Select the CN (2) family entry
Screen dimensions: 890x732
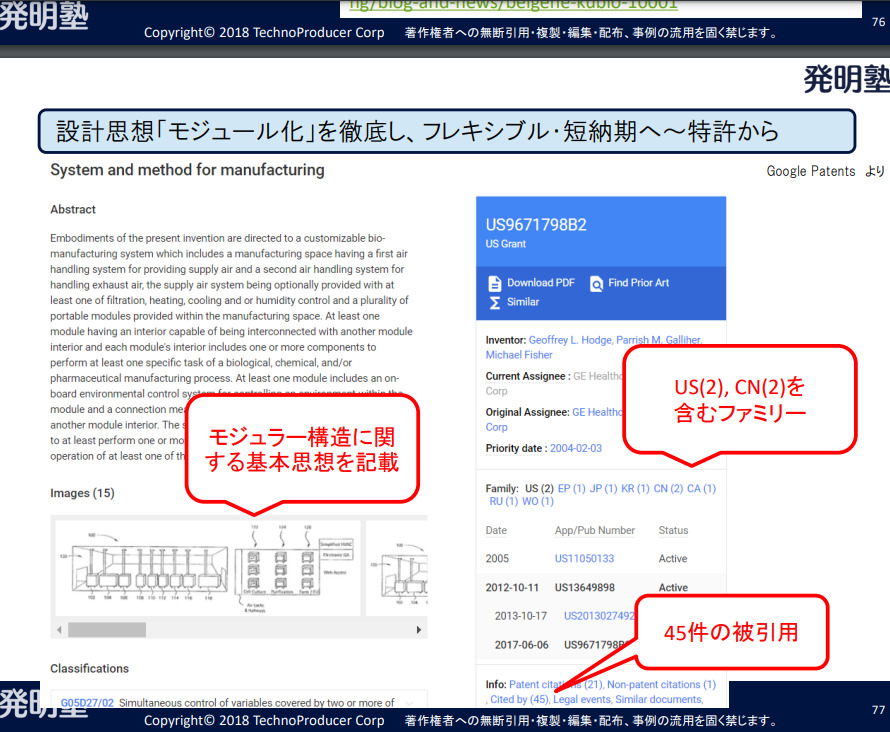coord(668,489)
